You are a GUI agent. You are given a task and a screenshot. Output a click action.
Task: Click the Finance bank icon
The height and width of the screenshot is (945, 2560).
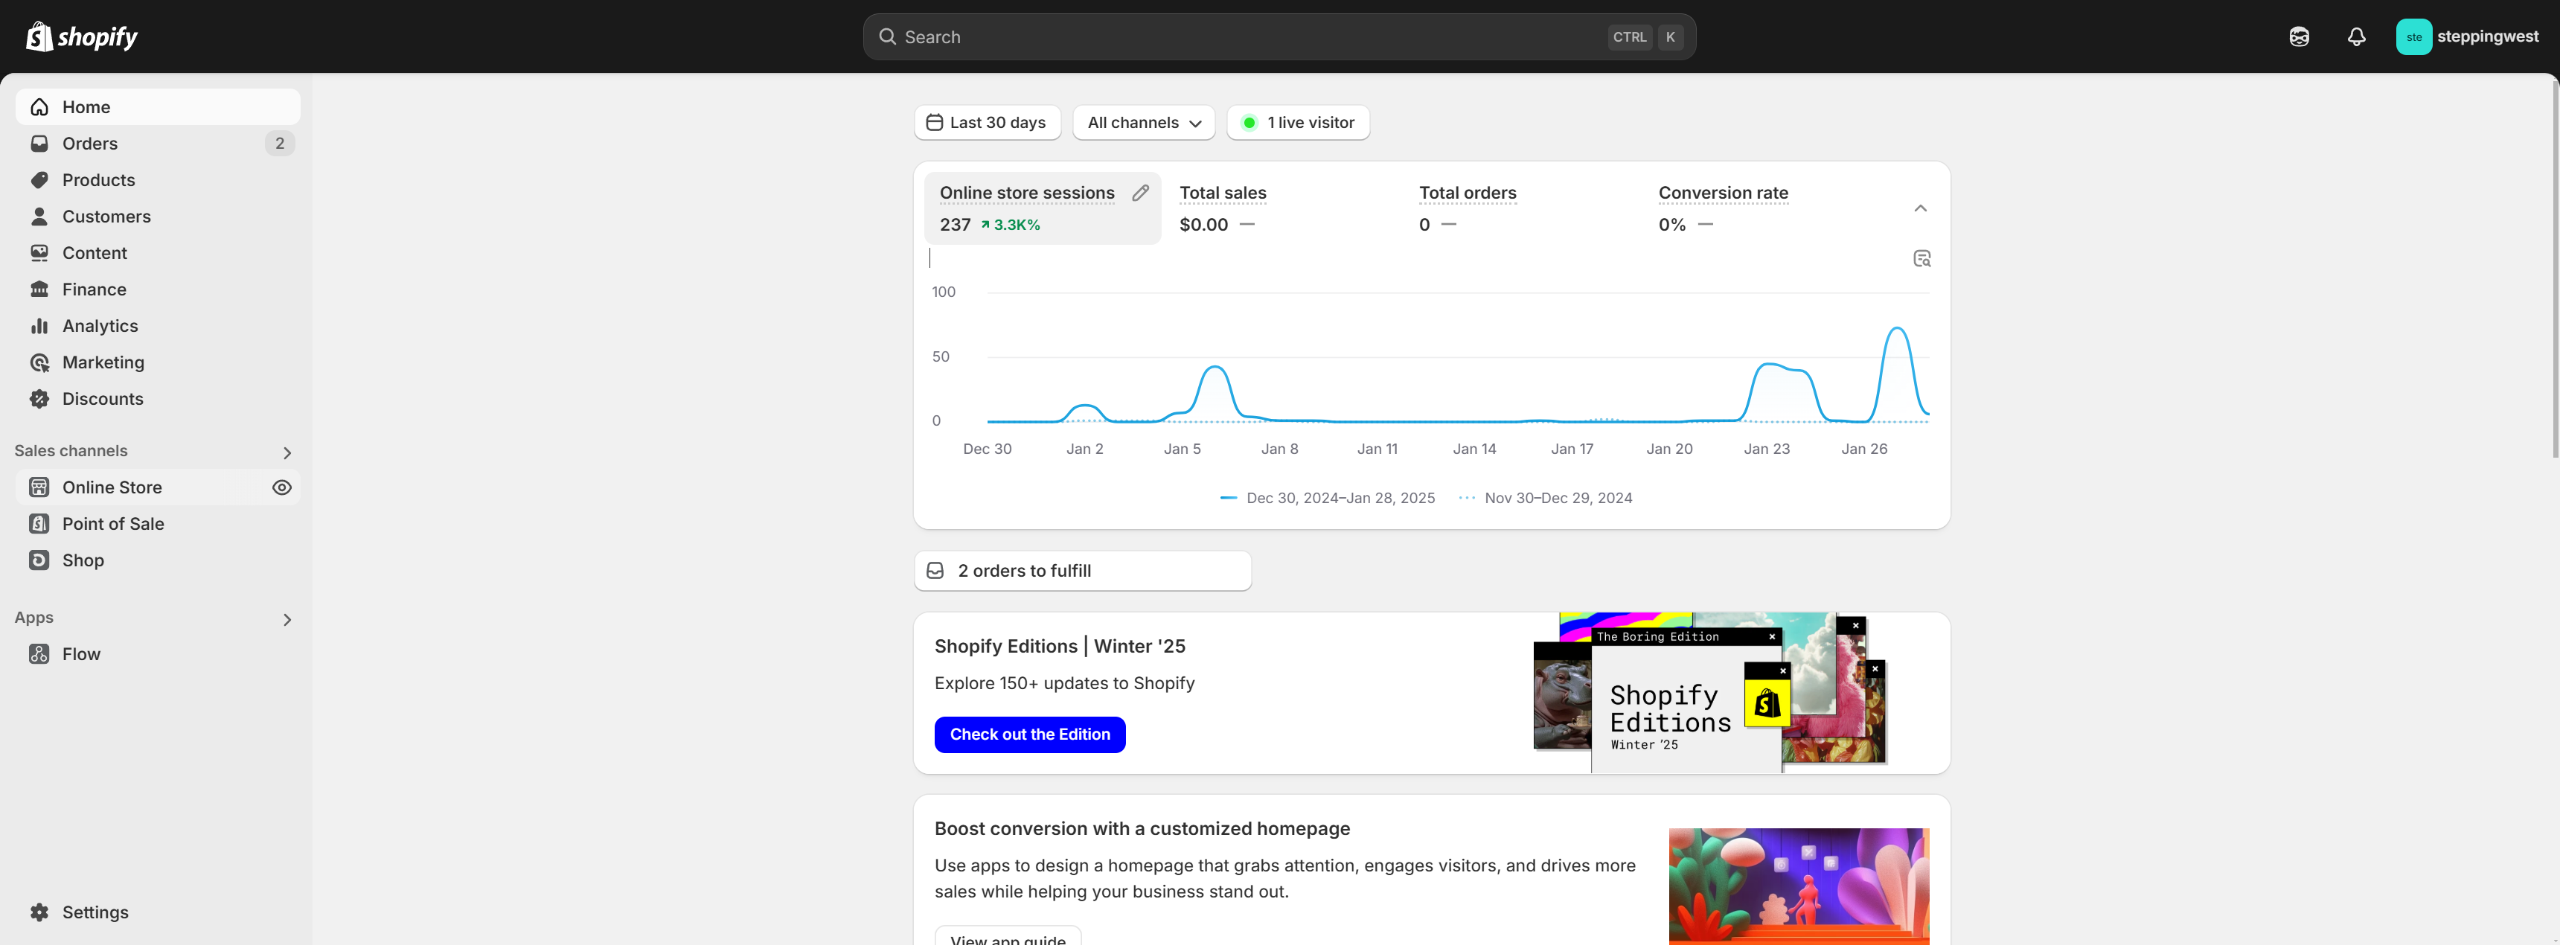pyautogui.click(x=40, y=290)
